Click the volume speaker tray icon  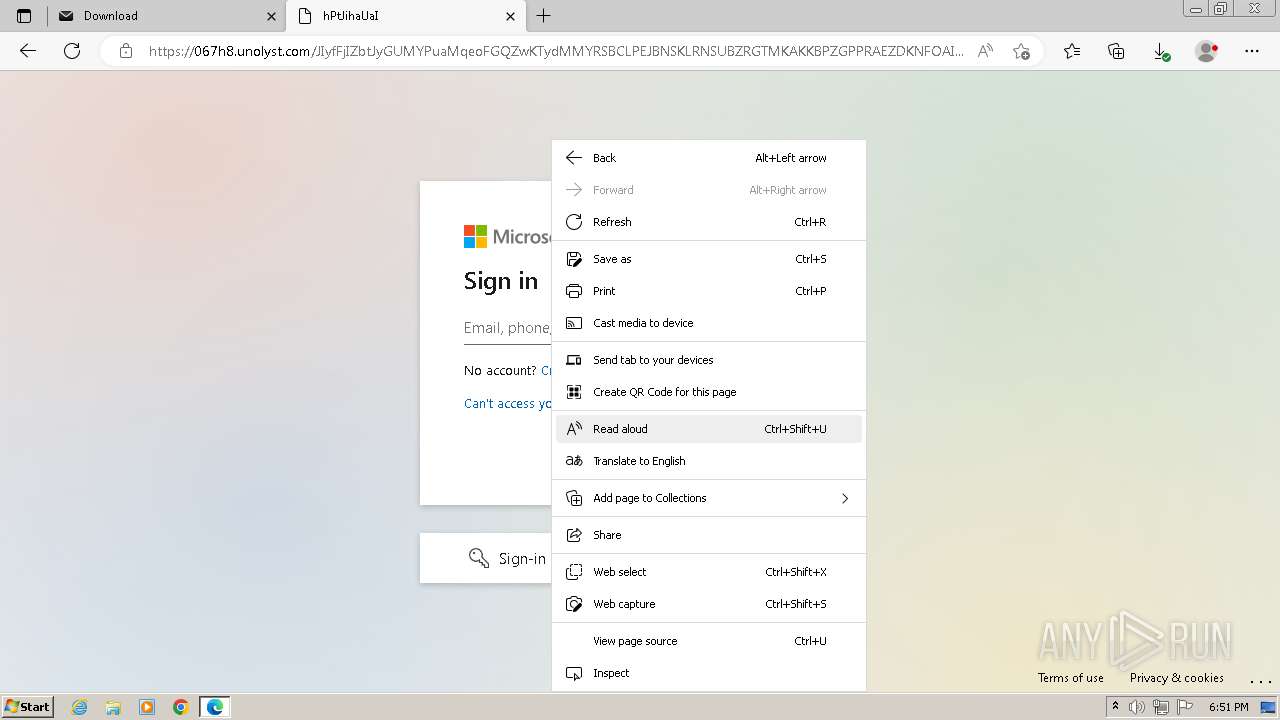(1137, 707)
